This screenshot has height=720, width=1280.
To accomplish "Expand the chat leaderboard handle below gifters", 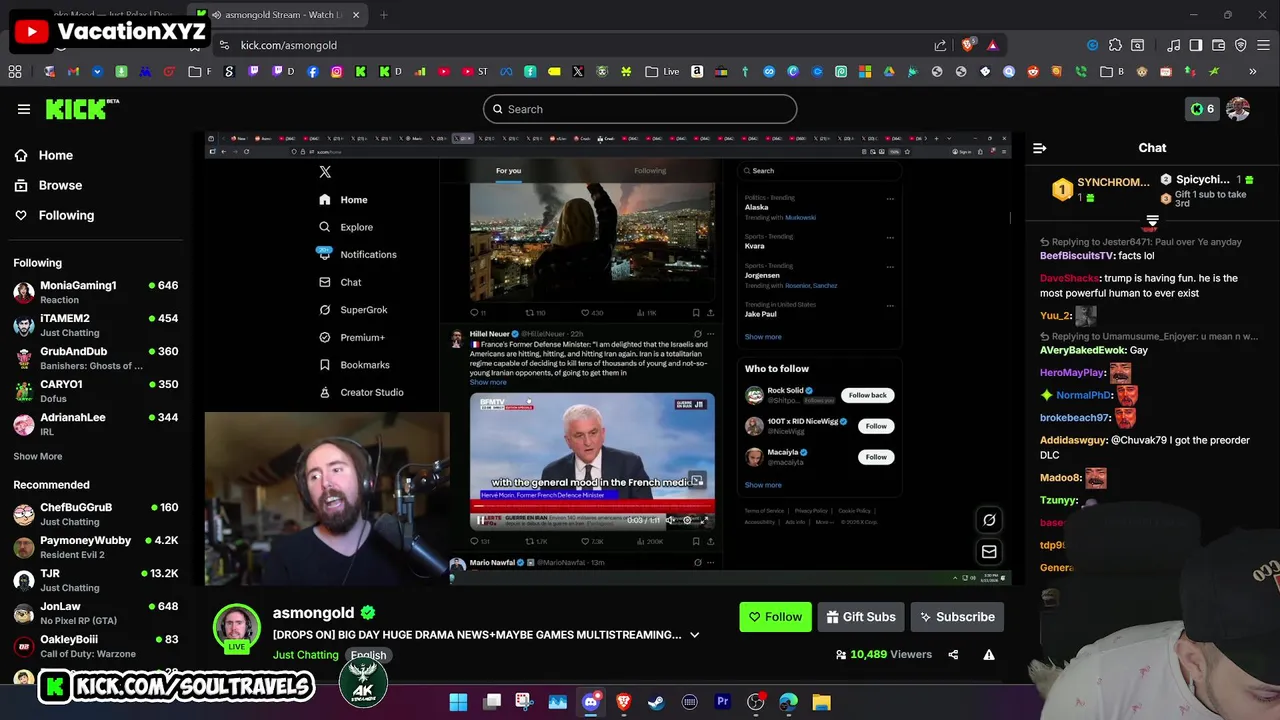I will 1152,221.
